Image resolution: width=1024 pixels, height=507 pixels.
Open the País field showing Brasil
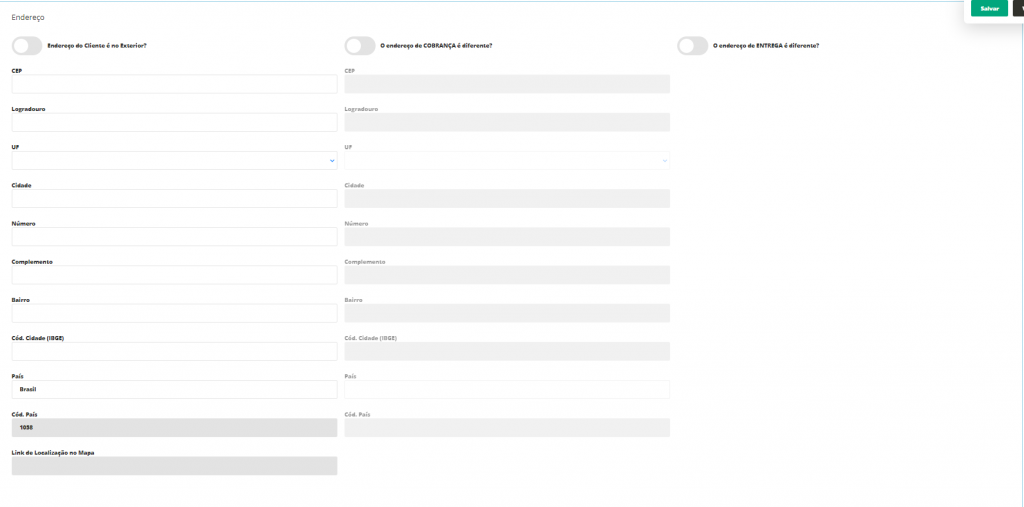click(174, 390)
